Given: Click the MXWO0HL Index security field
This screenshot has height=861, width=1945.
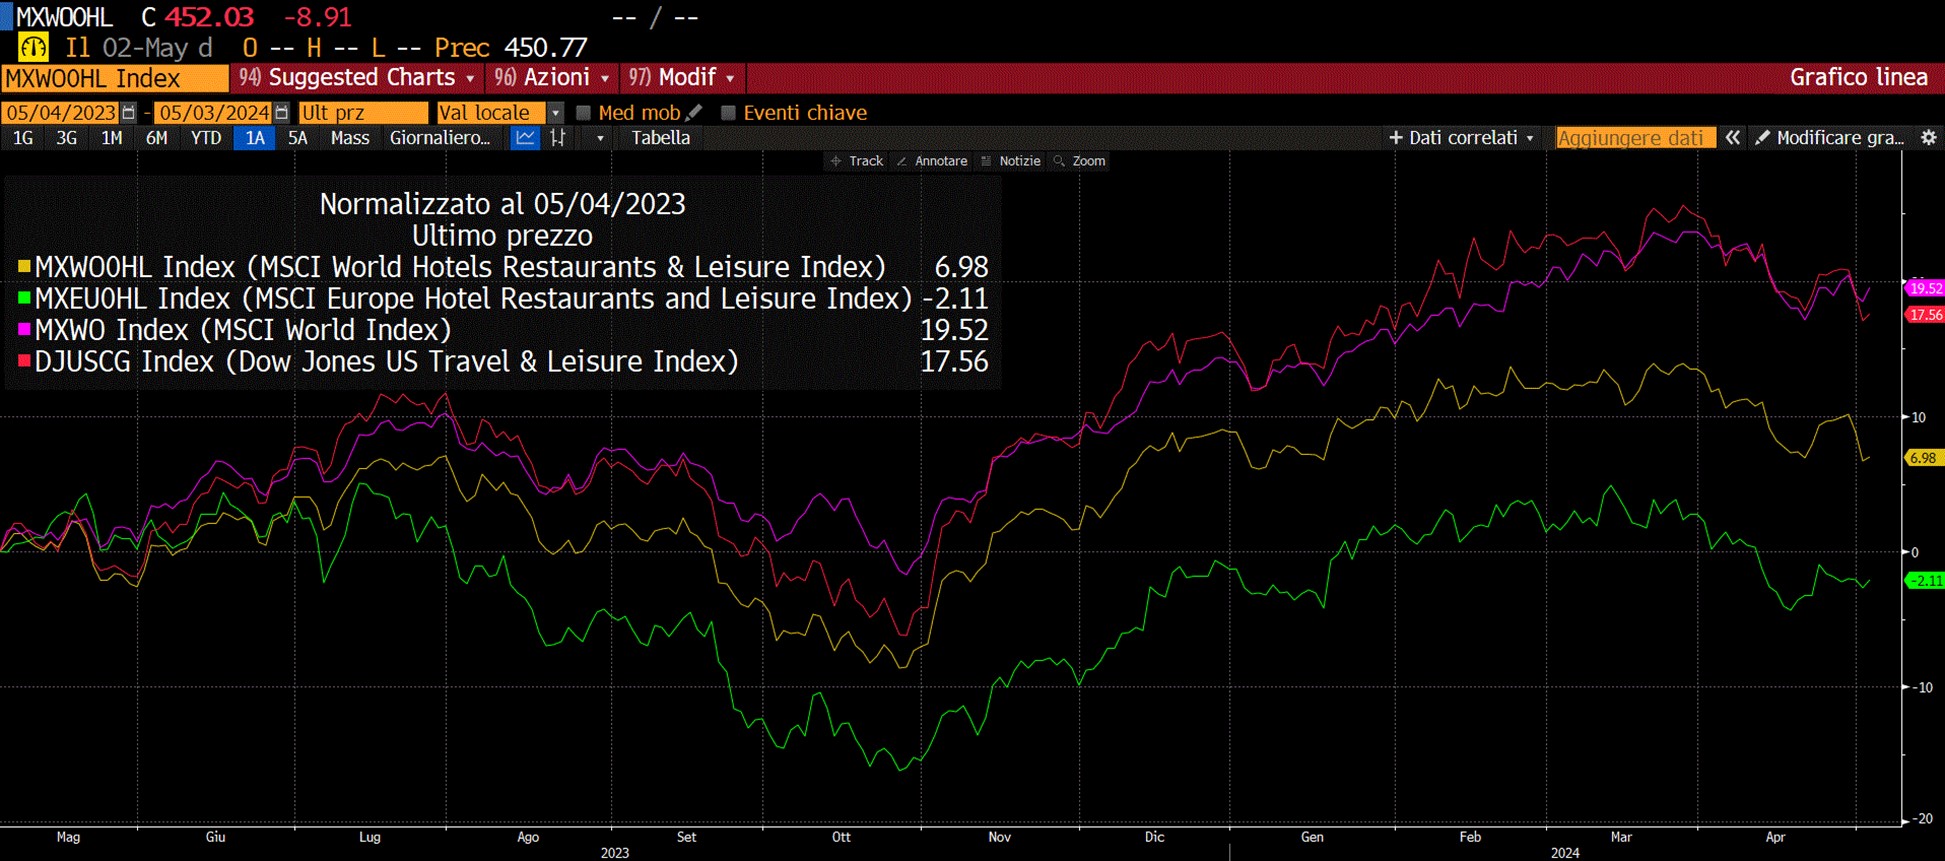Looking at the screenshot, I should 115,78.
